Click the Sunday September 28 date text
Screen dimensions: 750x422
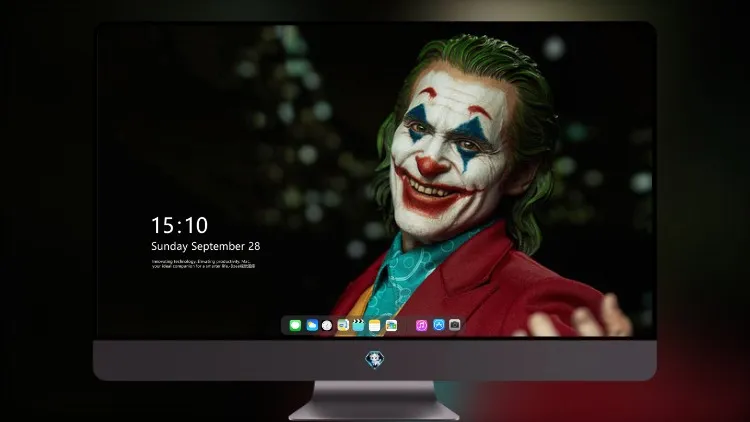pos(206,246)
